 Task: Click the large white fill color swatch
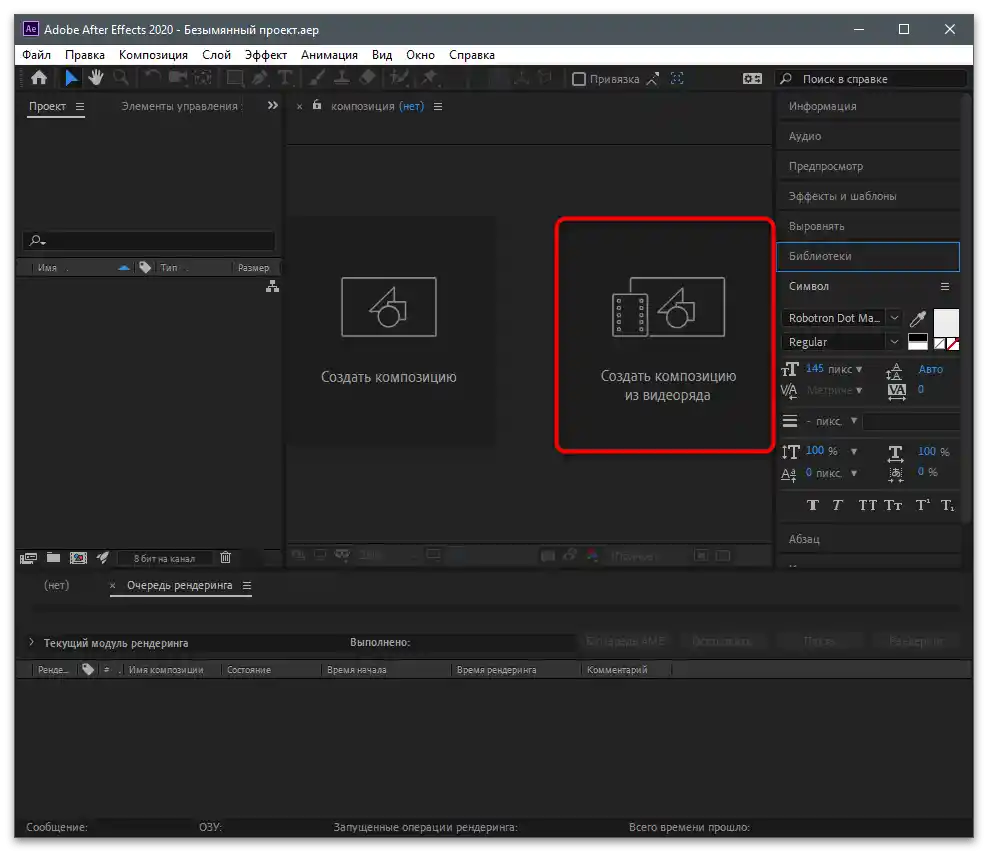tap(945, 323)
